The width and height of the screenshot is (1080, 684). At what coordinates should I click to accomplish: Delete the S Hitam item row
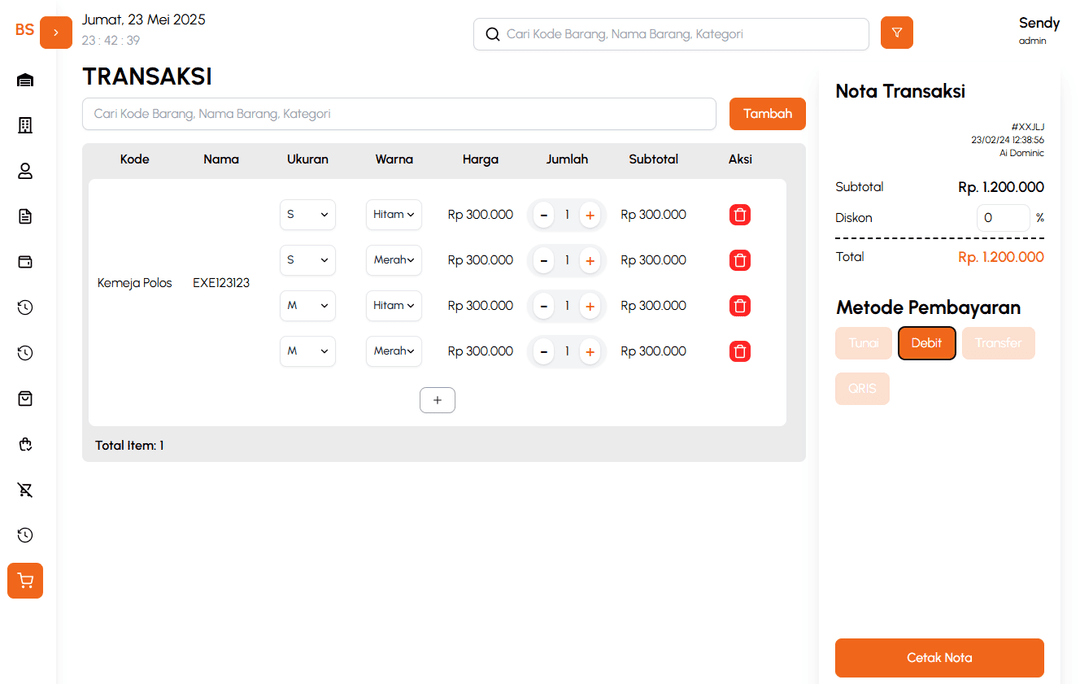(740, 215)
